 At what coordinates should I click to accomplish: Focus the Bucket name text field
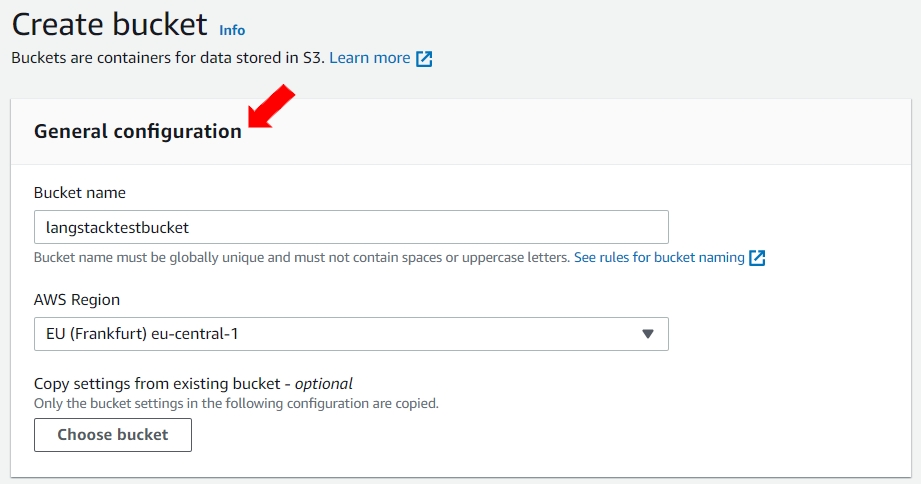click(350, 227)
